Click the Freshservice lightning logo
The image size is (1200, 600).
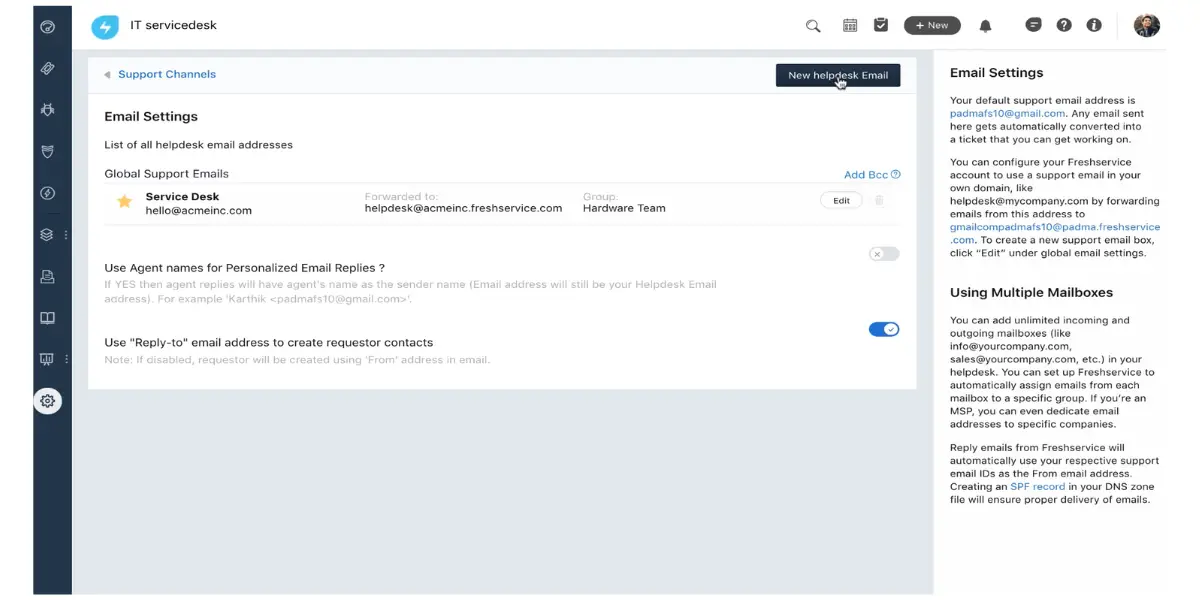pyautogui.click(x=104, y=27)
